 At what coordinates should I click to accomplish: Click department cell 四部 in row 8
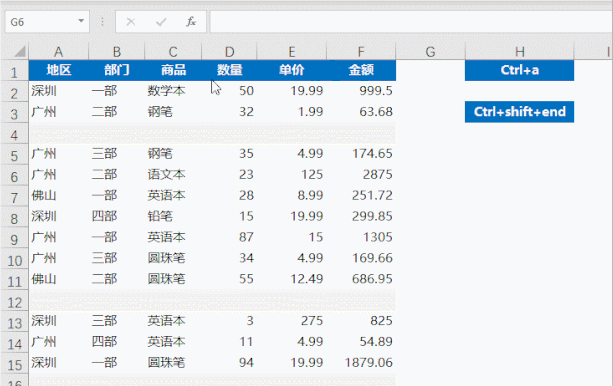coord(117,216)
